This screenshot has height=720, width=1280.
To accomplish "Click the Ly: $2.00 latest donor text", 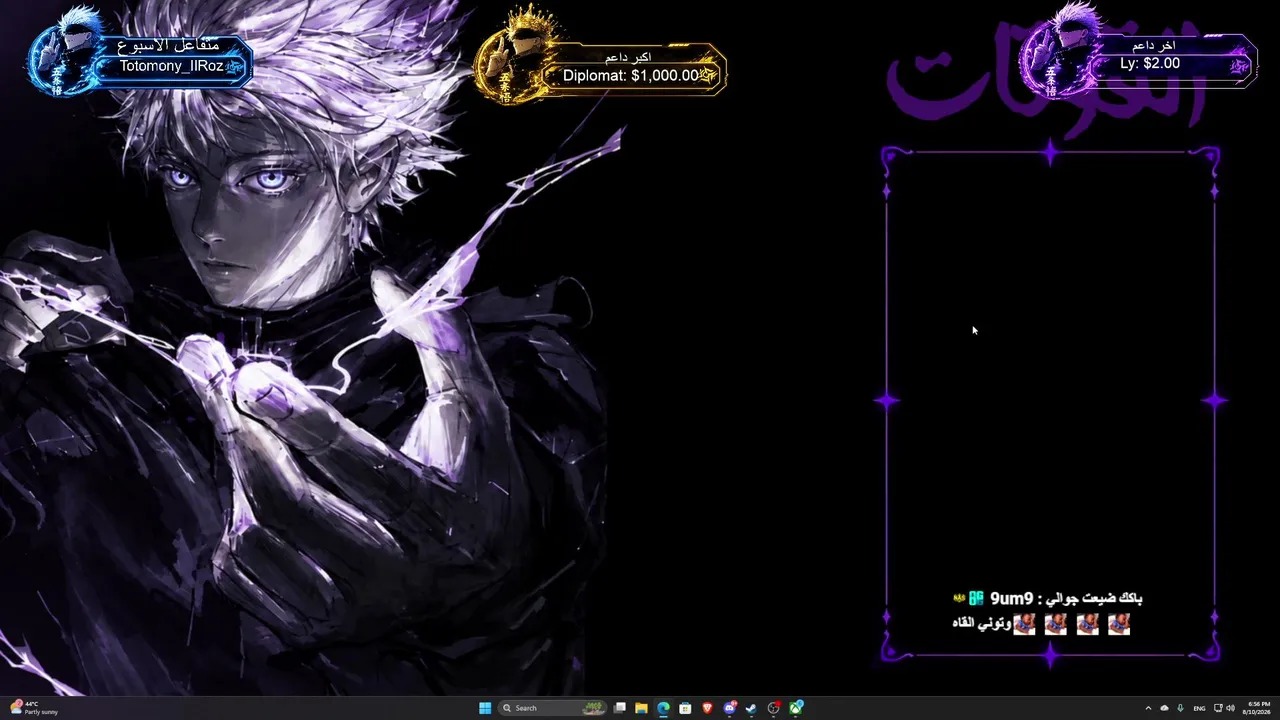I will tap(1150, 63).
